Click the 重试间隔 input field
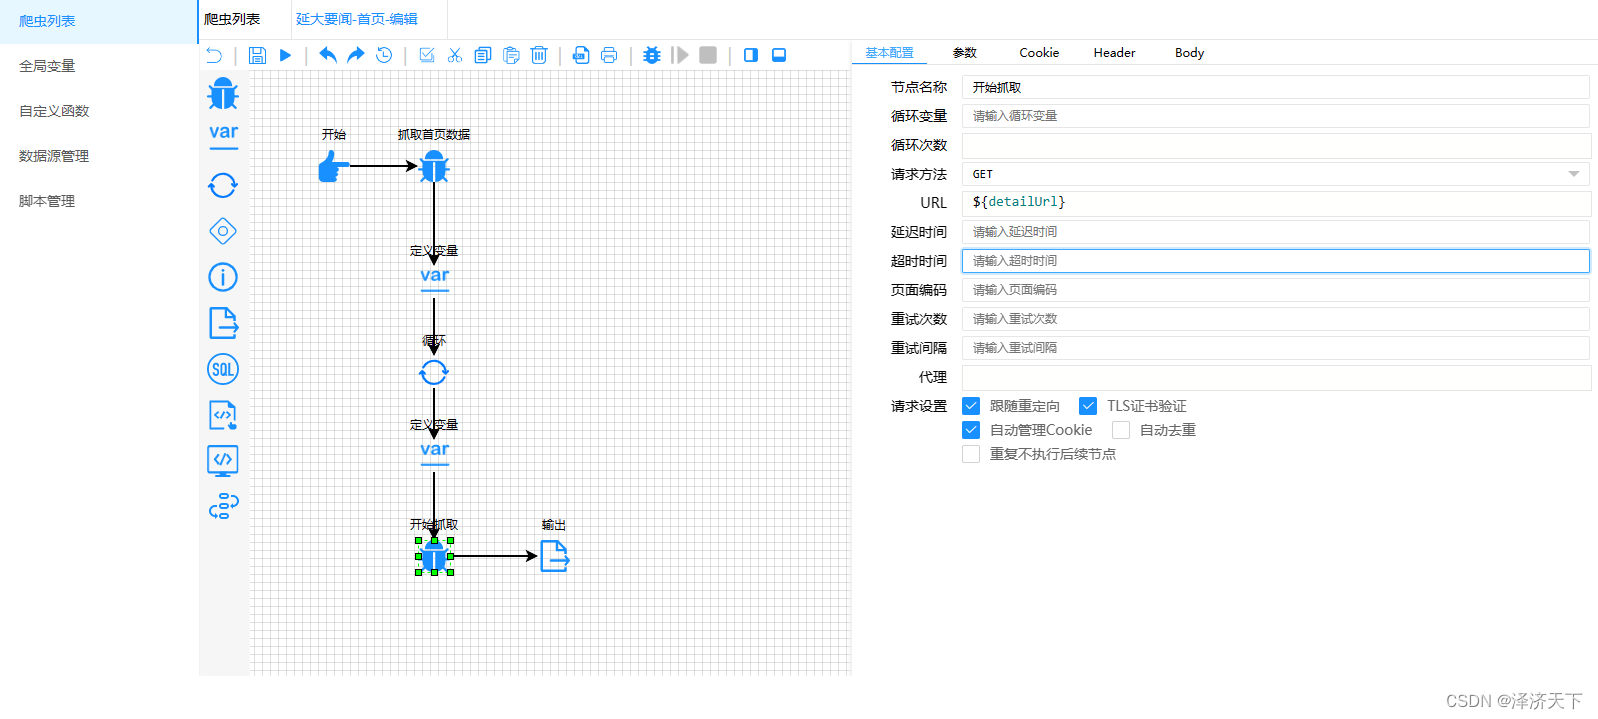This screenshot has height=719, width=1598. tap(1276, 348)
